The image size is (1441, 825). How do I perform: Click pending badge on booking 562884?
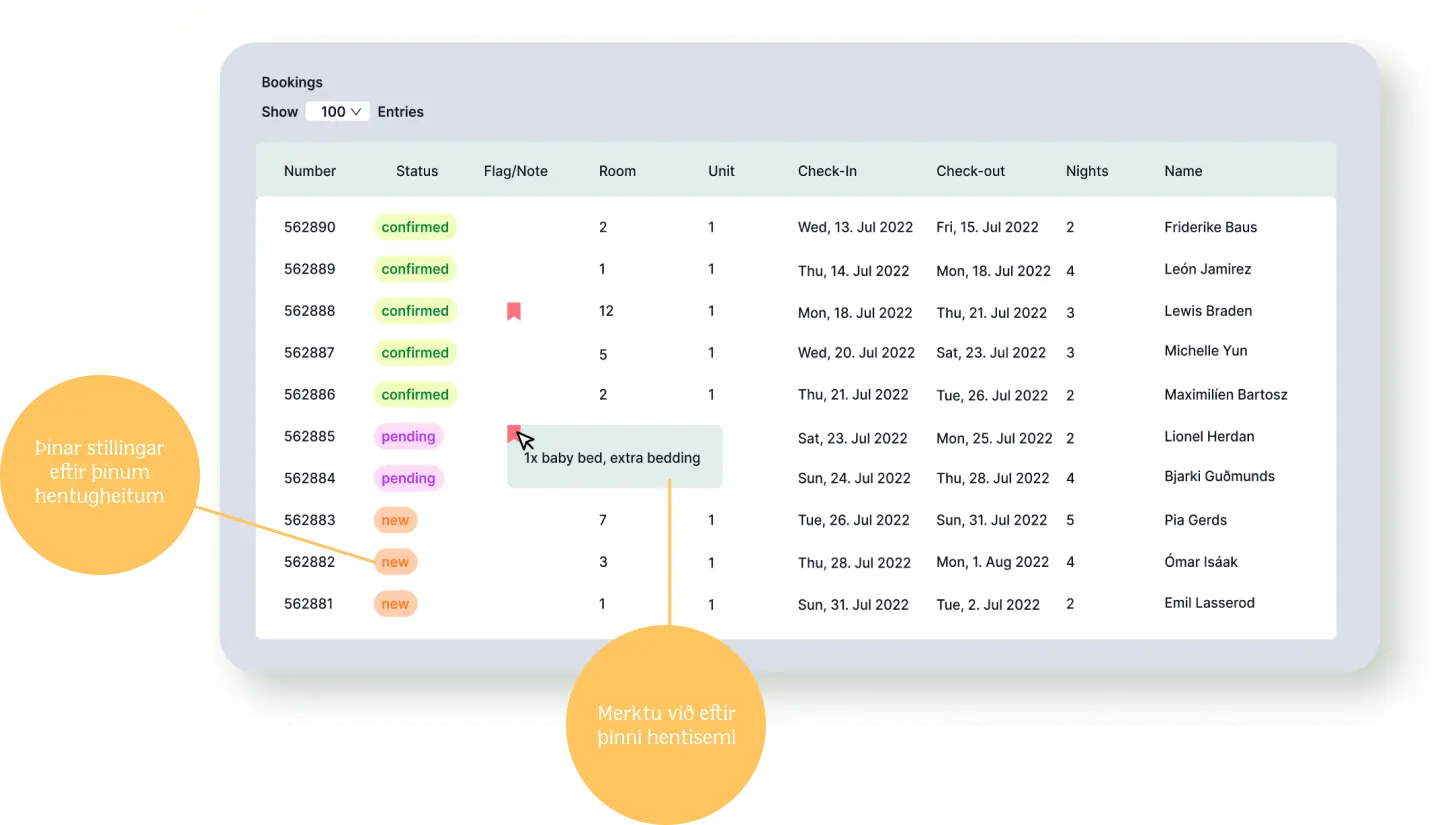408,478
